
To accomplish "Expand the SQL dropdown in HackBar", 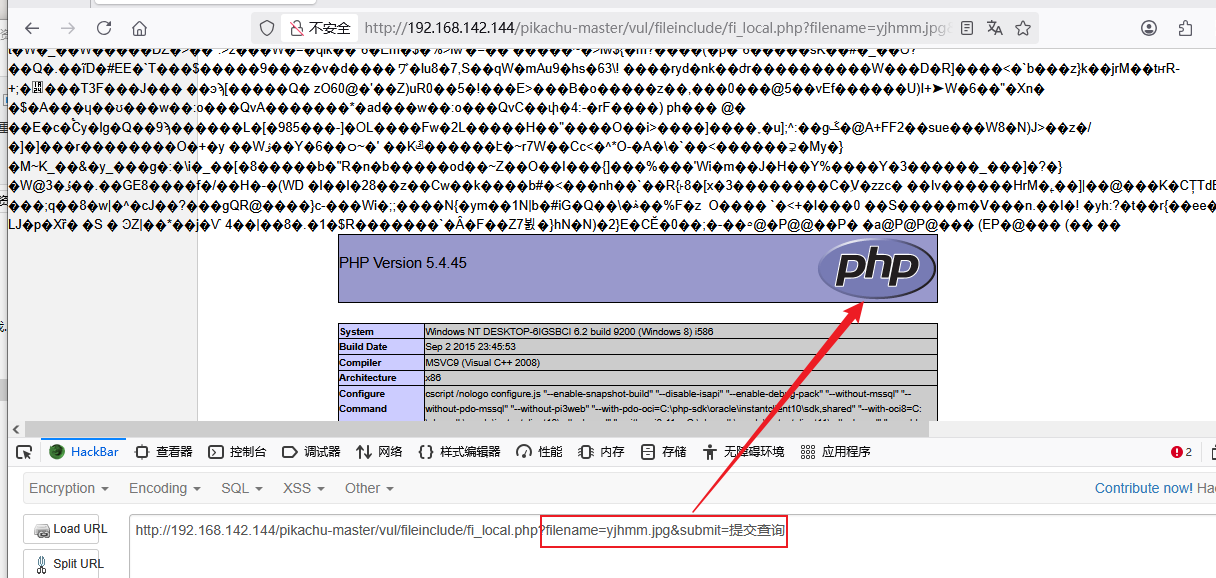I will tap(242, 488).
